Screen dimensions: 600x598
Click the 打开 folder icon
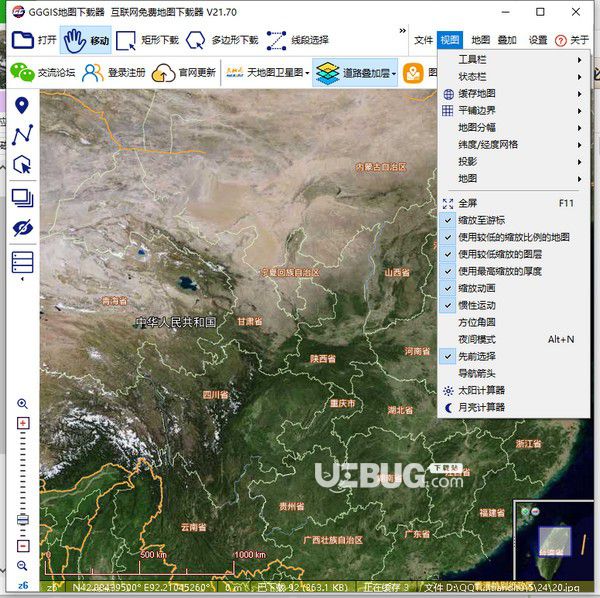pyautogui.click(x=23, y=40)
